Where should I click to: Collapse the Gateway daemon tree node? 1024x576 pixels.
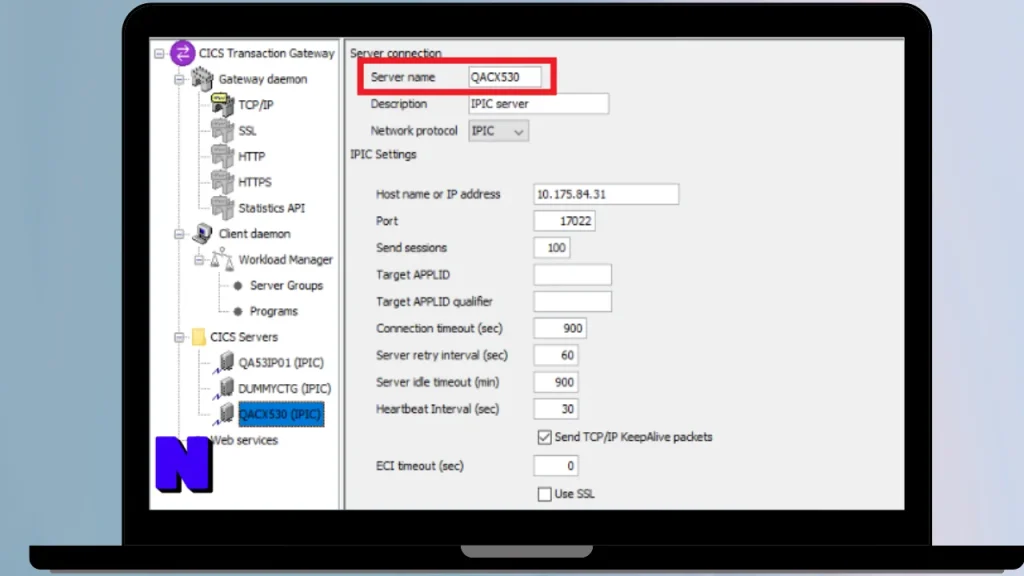pos(179,79)
